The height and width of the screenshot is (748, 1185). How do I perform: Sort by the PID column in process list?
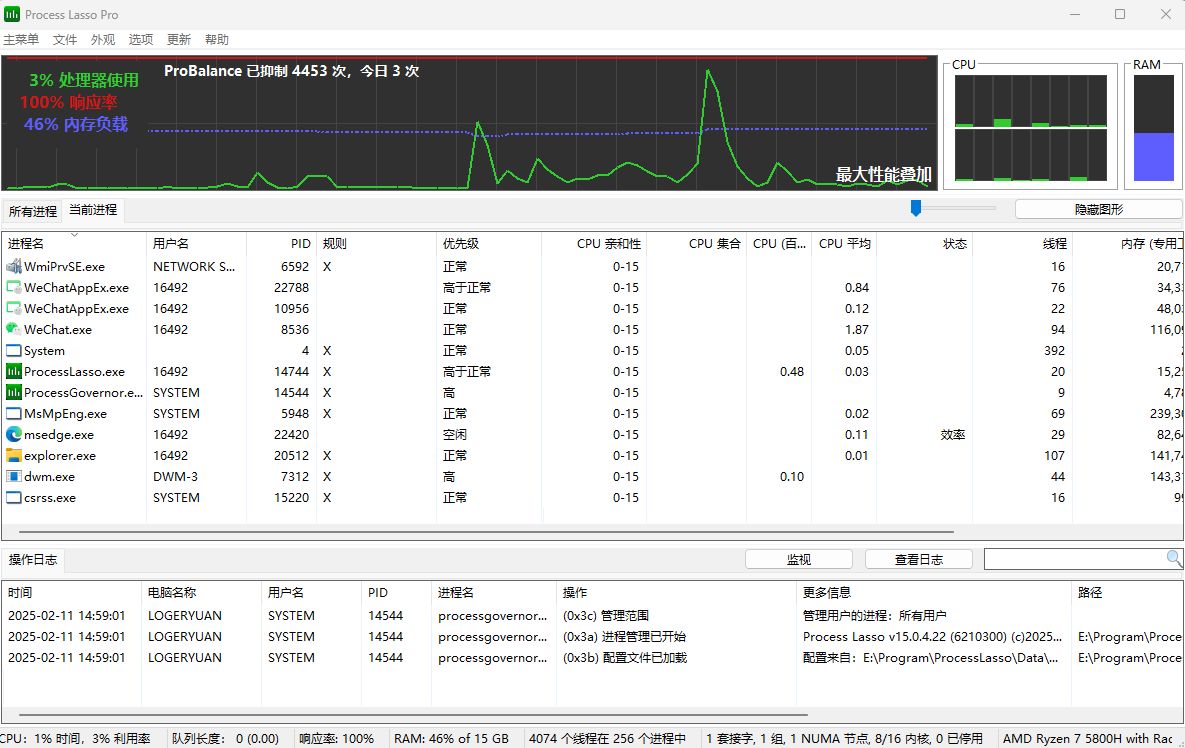click(281, 243)
